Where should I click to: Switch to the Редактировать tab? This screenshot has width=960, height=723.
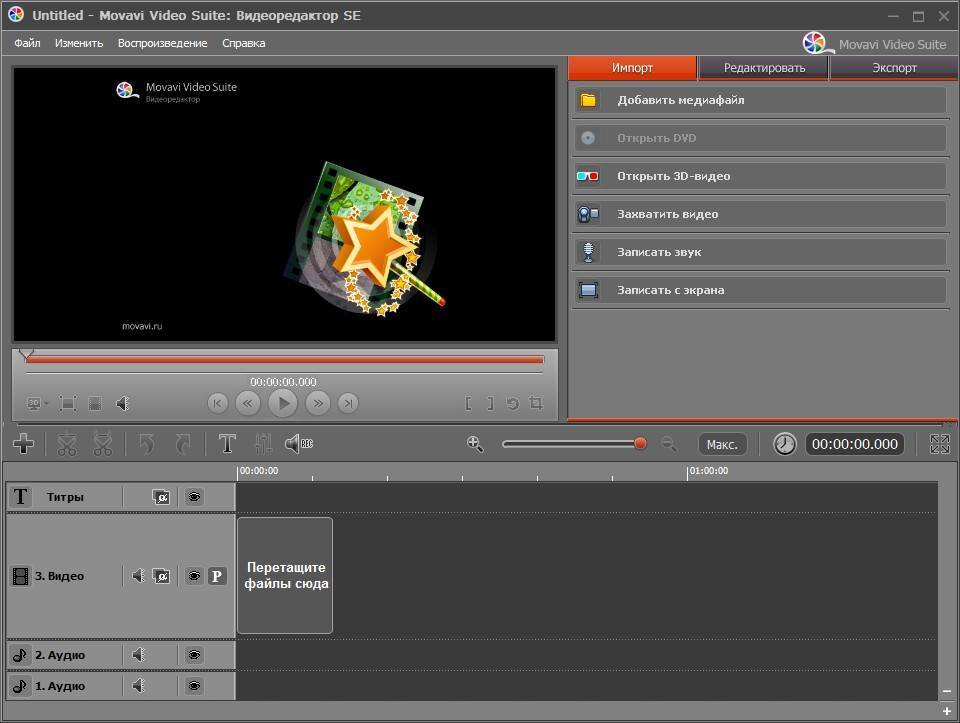[x=764, y=68]
